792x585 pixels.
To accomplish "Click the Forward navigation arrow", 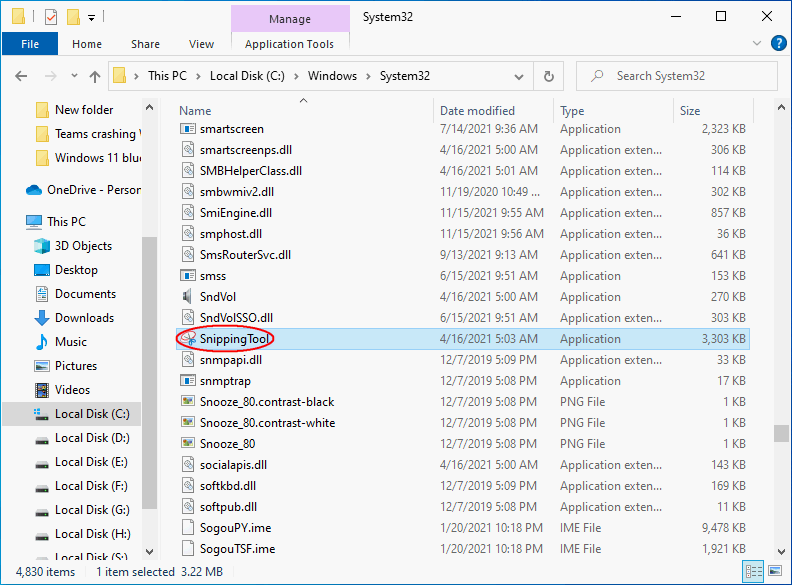I will click(51, 76).
